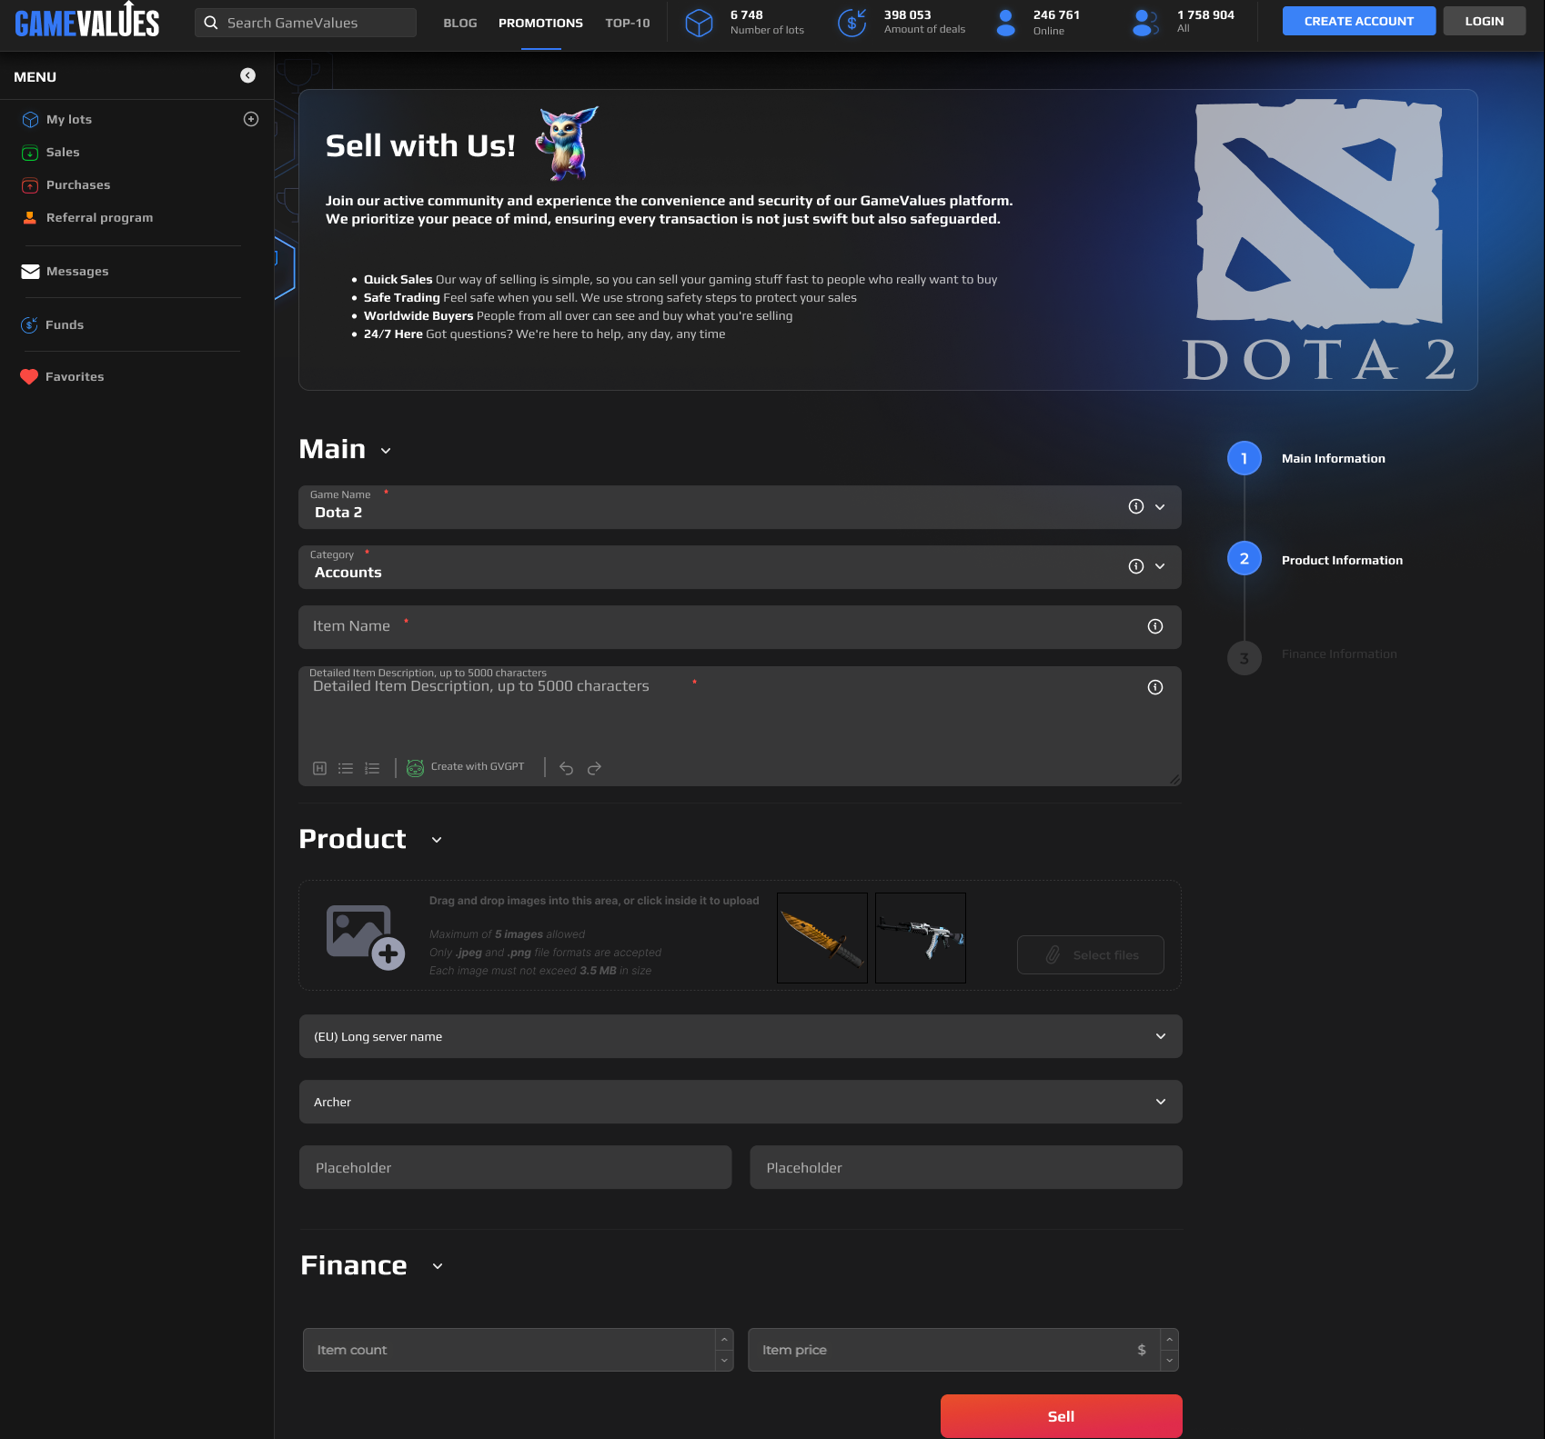Image resolution: width=1545 pixels, height=1439 pixels.
Task: Show info for Detailed Item Description
Action: [1155, 687]
